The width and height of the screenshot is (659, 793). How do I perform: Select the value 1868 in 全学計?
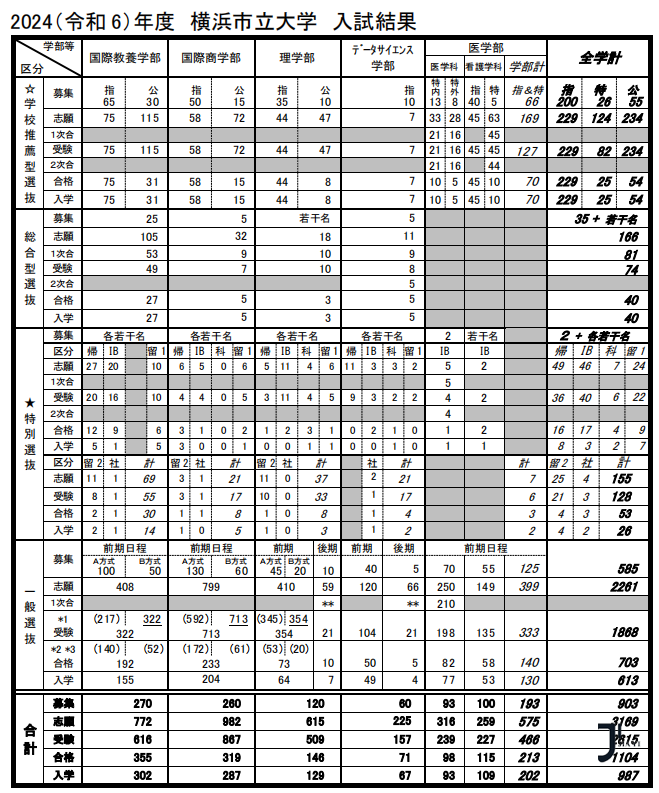pyautogui.click(x=625, y=632)
